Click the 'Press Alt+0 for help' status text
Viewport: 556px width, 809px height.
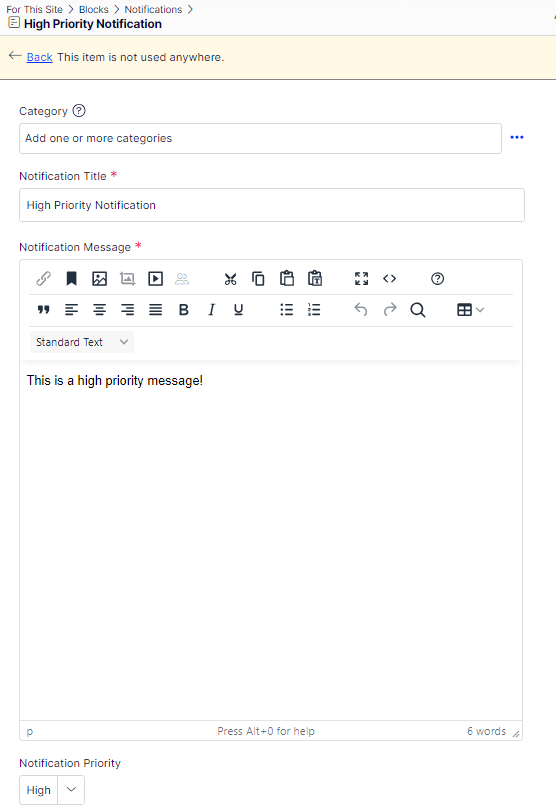[x=266, y=731]
